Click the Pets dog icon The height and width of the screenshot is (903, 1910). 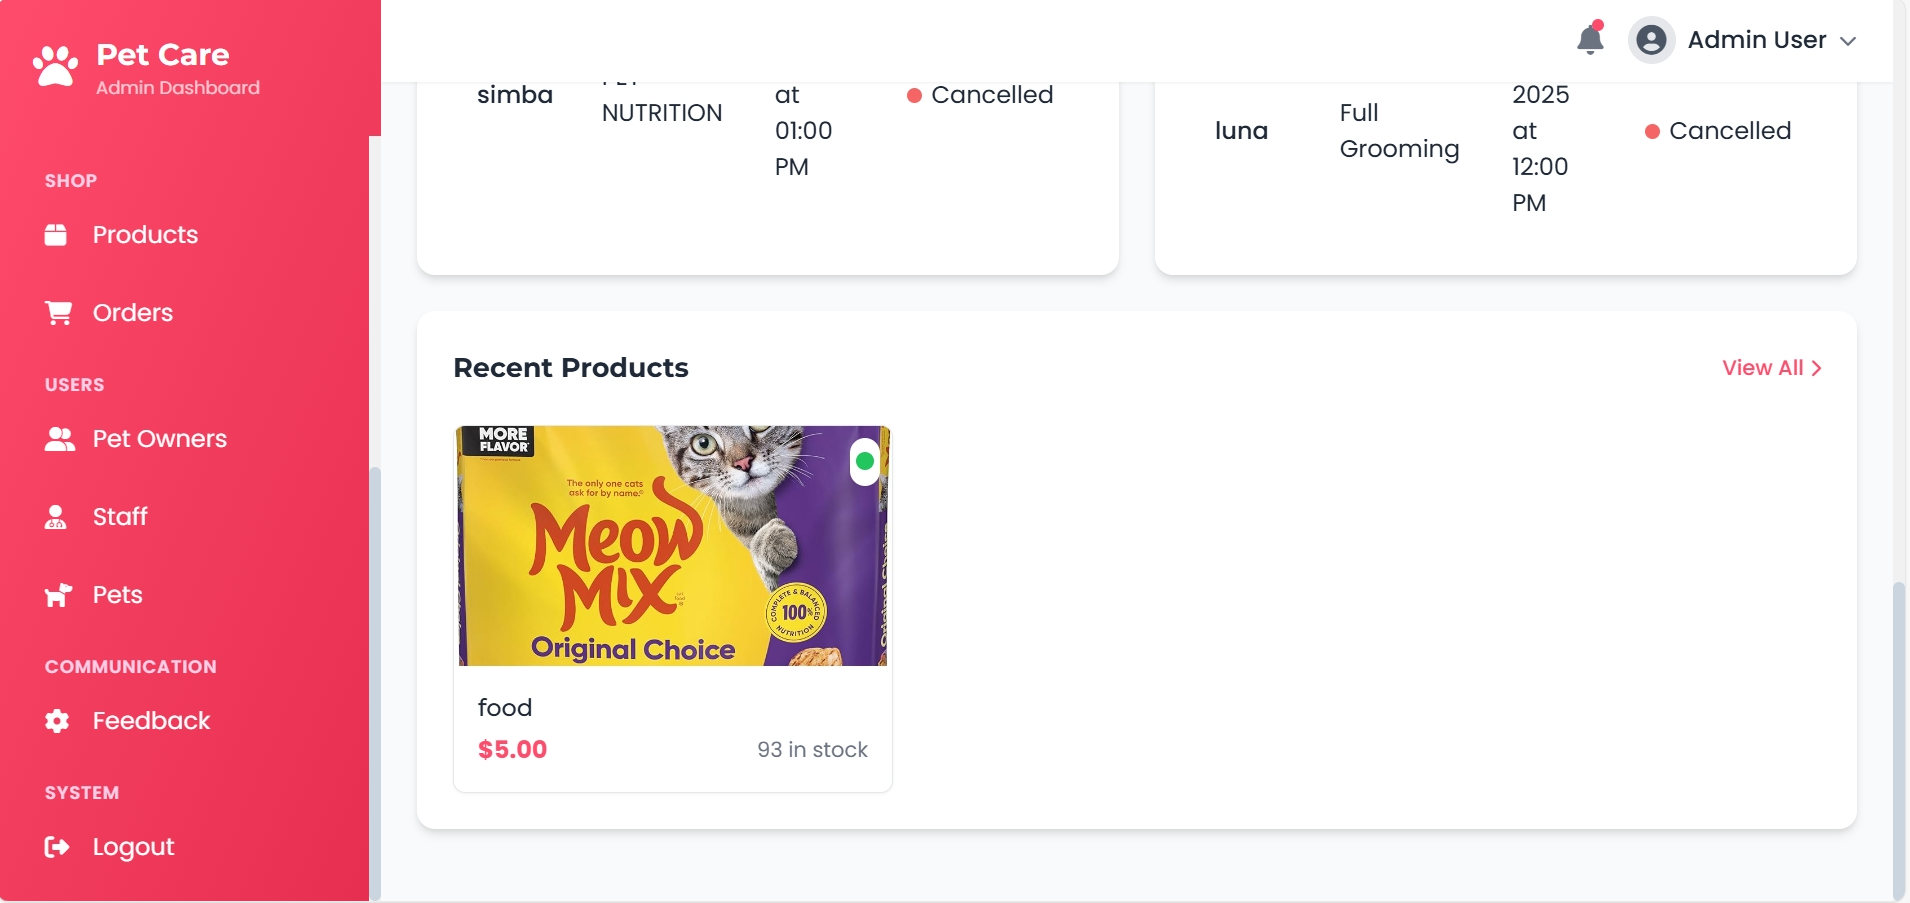click(x=58, y=595)
